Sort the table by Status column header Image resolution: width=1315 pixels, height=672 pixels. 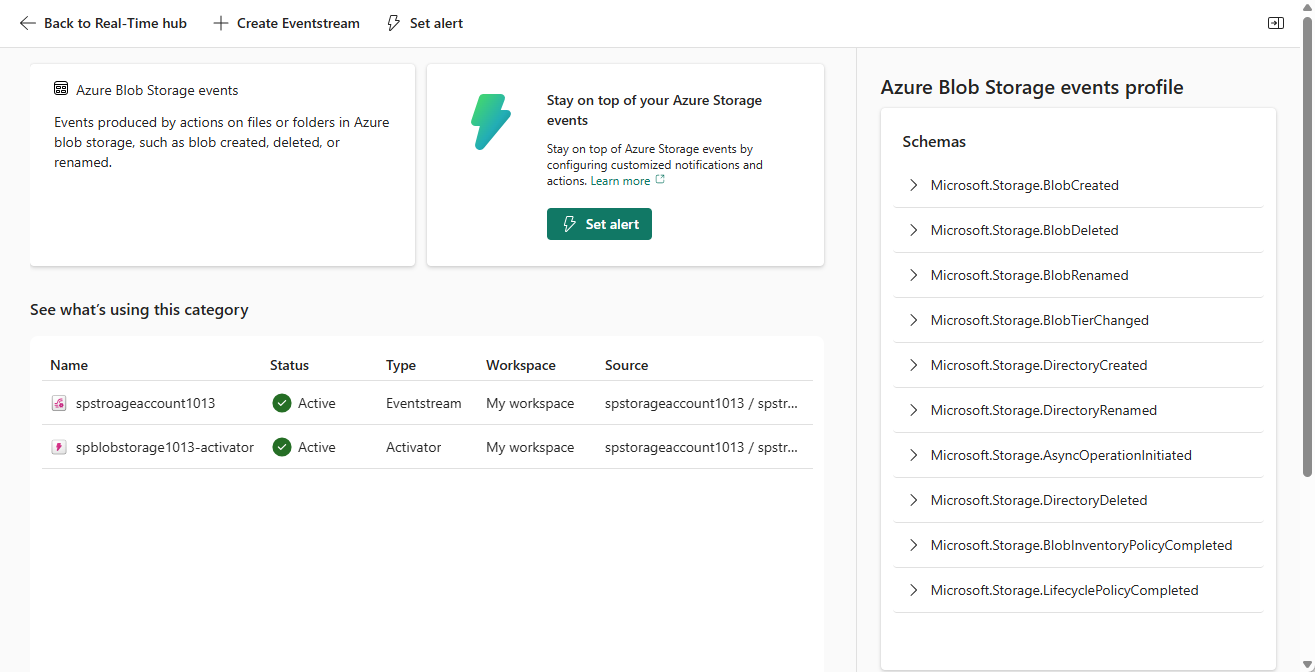pyautogui.click(x=289, y=365)
